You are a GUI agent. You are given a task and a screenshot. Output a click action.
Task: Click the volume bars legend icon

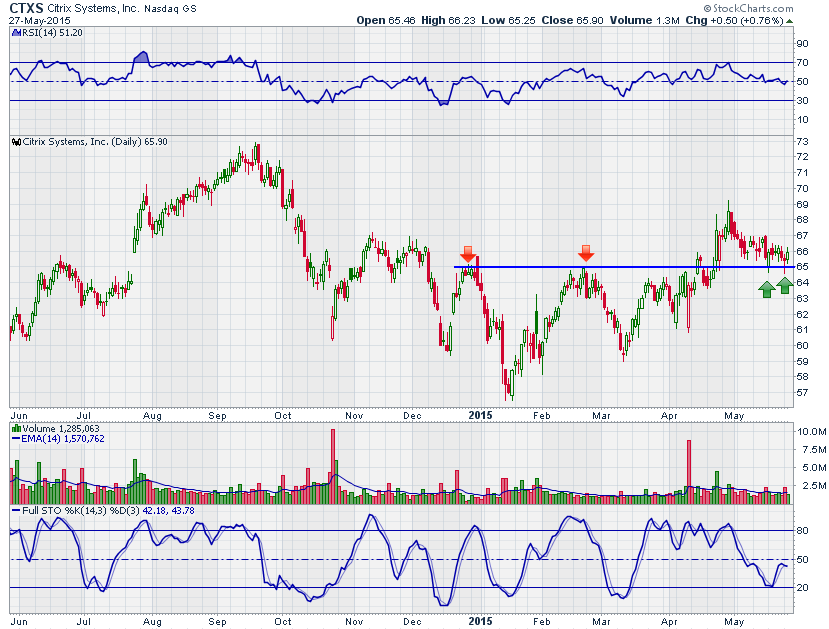pyautogui.click(x=16, y=429)
